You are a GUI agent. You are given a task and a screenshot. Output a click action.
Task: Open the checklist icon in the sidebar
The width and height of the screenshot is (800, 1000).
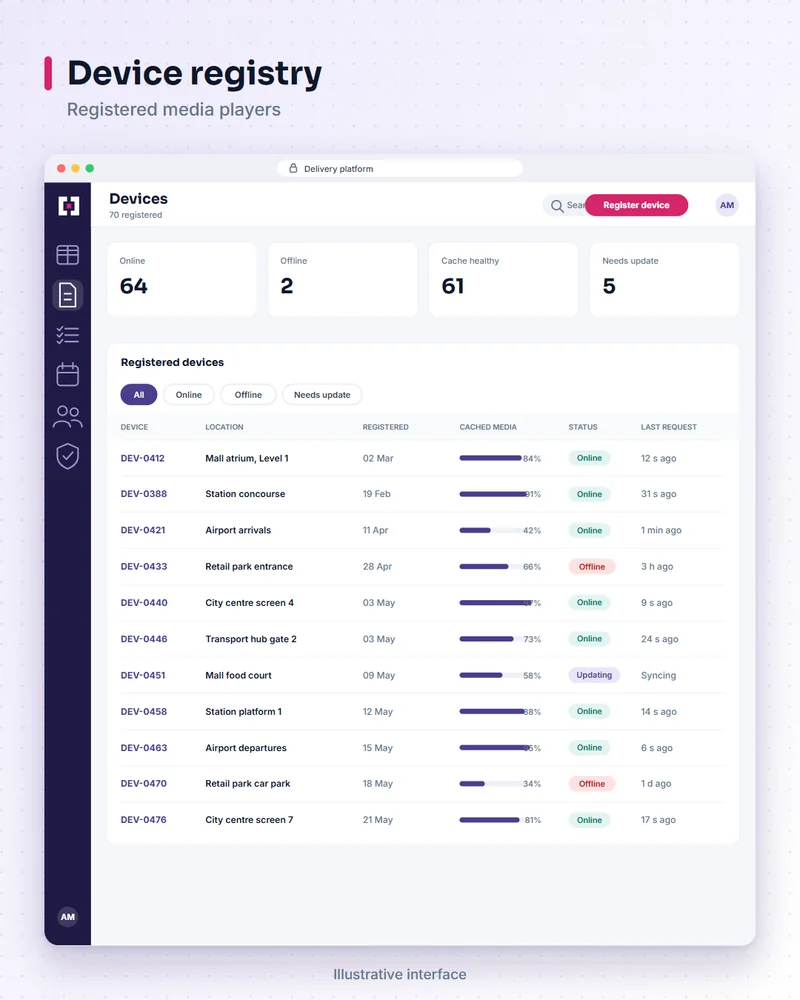68,335
